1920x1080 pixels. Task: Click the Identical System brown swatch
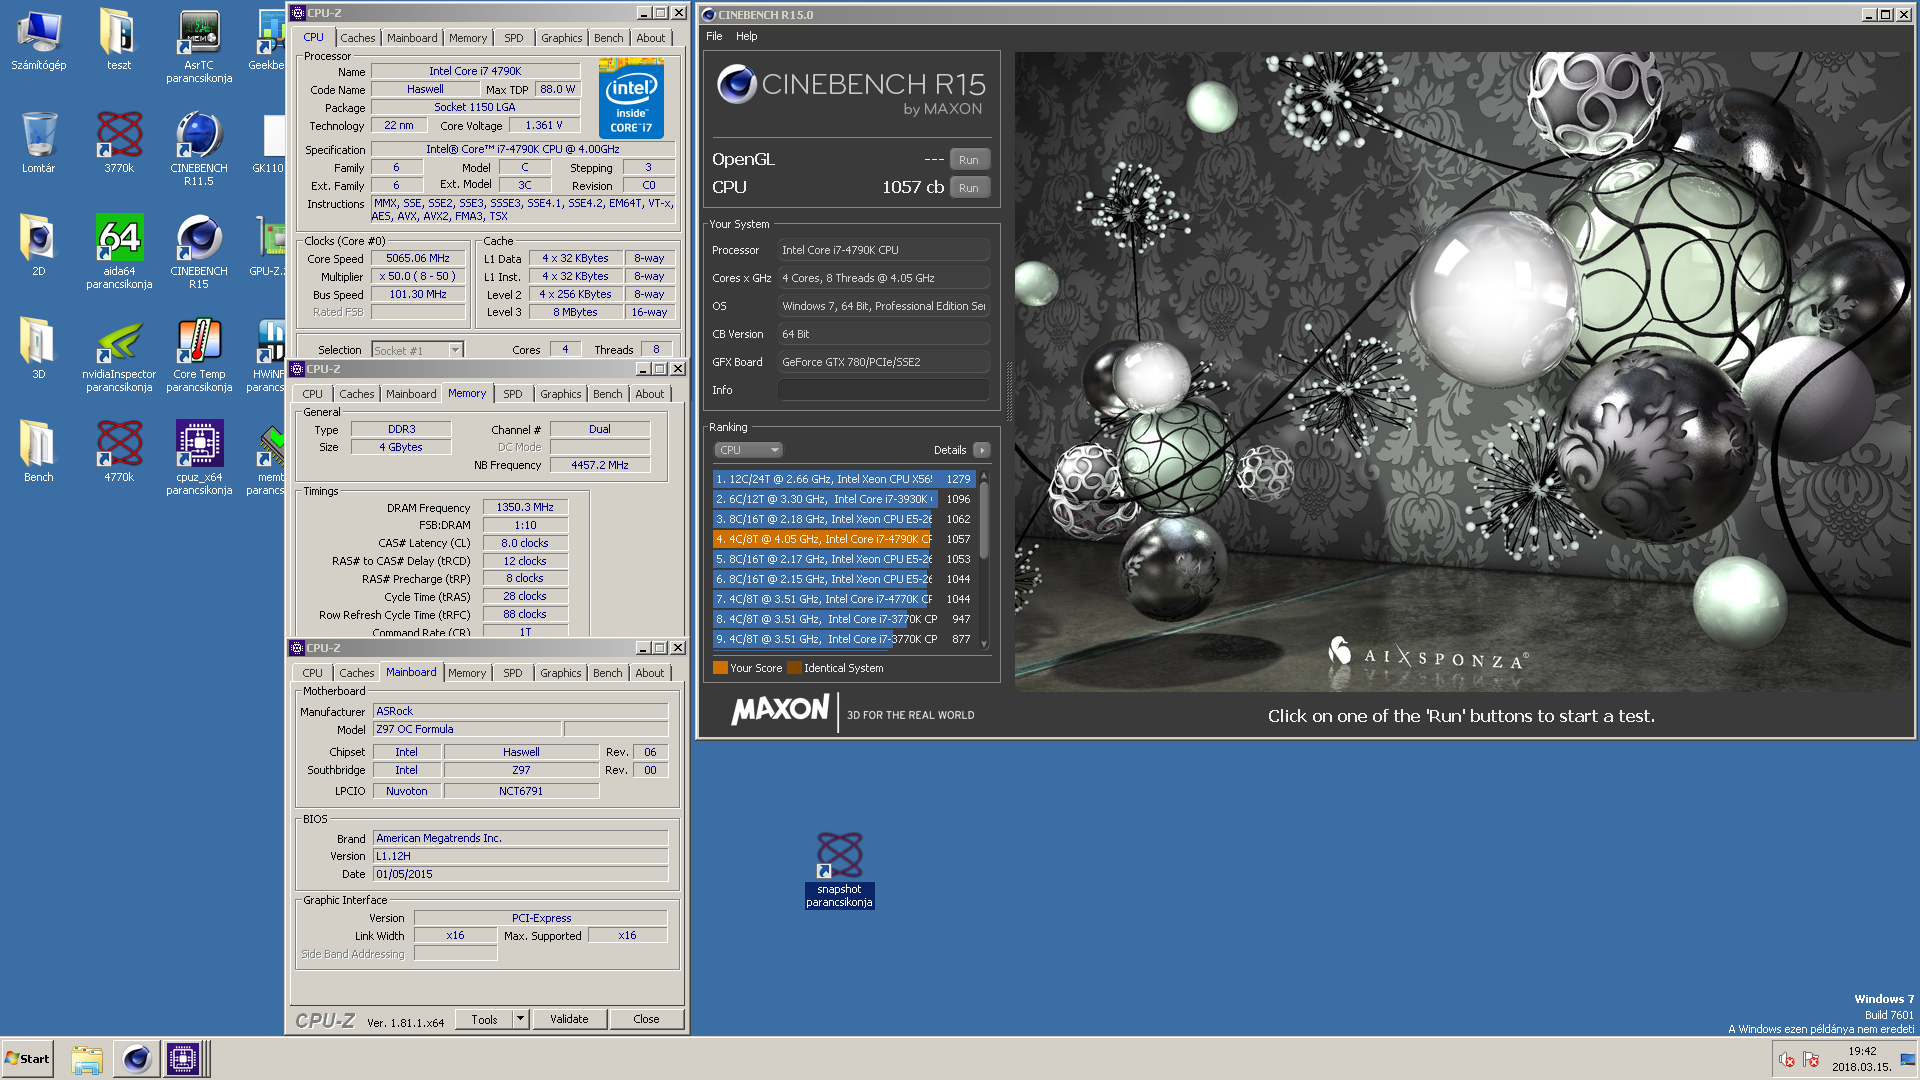(x=794, y=668)
